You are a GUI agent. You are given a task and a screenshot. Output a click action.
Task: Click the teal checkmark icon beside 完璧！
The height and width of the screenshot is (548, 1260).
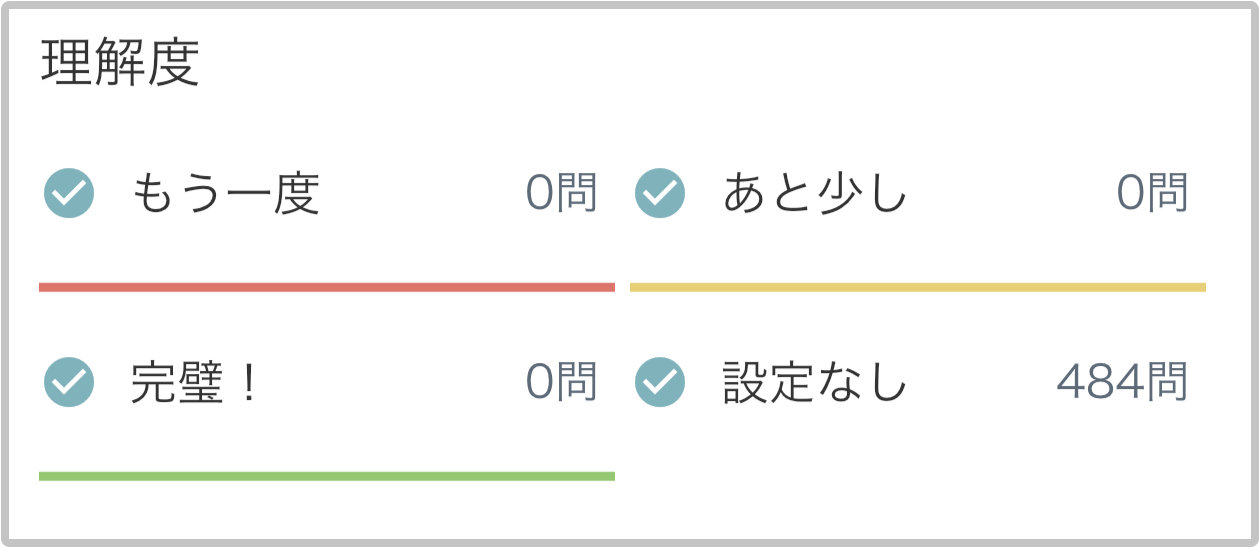click(69, 382)
